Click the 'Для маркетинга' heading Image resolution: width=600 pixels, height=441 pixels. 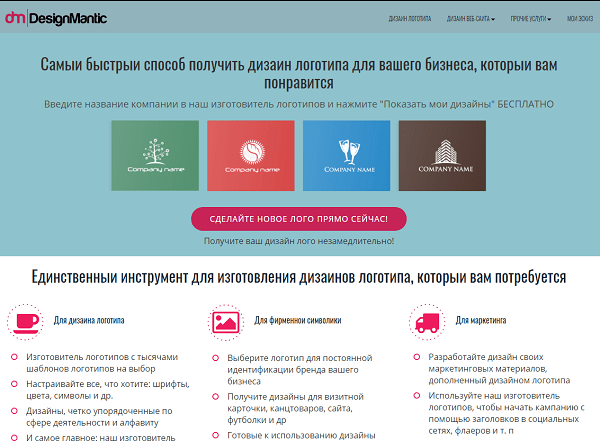(481, 320)
